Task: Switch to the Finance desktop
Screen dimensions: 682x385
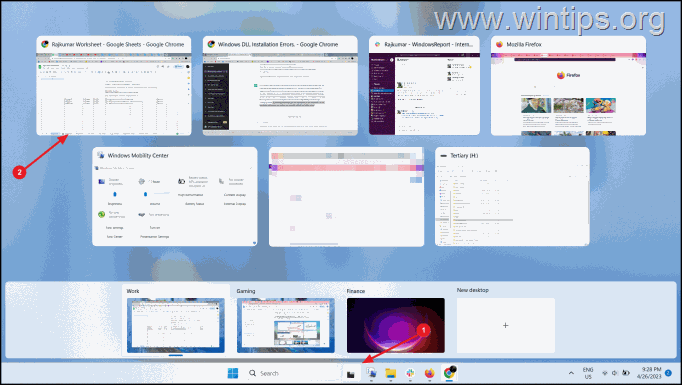Action: pos(396,325)
